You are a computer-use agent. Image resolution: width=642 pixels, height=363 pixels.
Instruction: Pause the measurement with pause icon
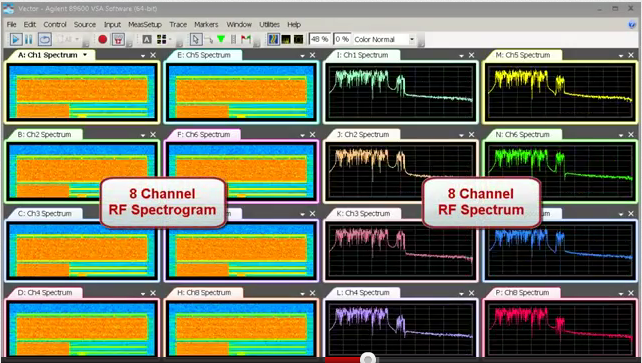[29, 39]
